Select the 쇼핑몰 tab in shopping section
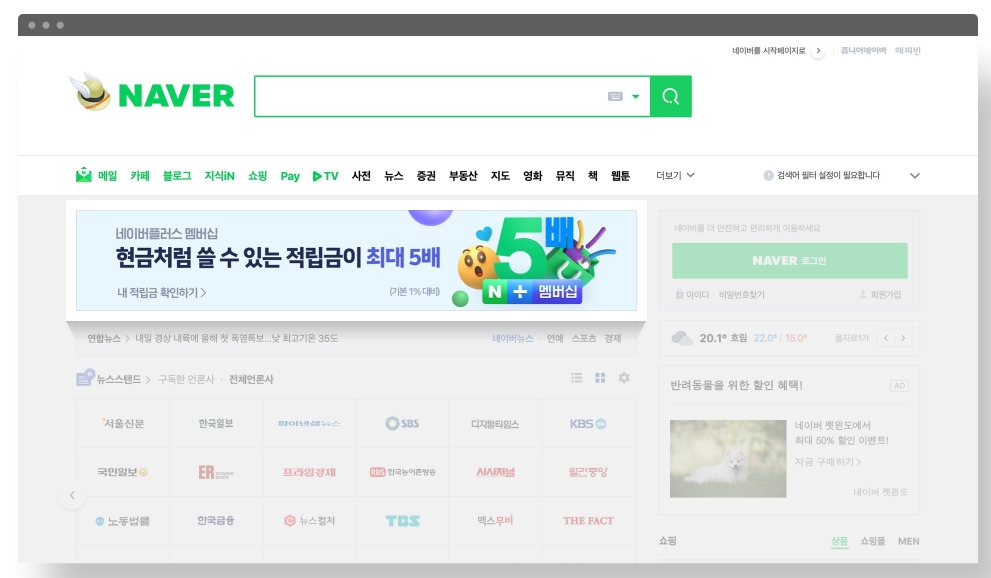This screenshot has width=991, height=578. tap(872, 541)
